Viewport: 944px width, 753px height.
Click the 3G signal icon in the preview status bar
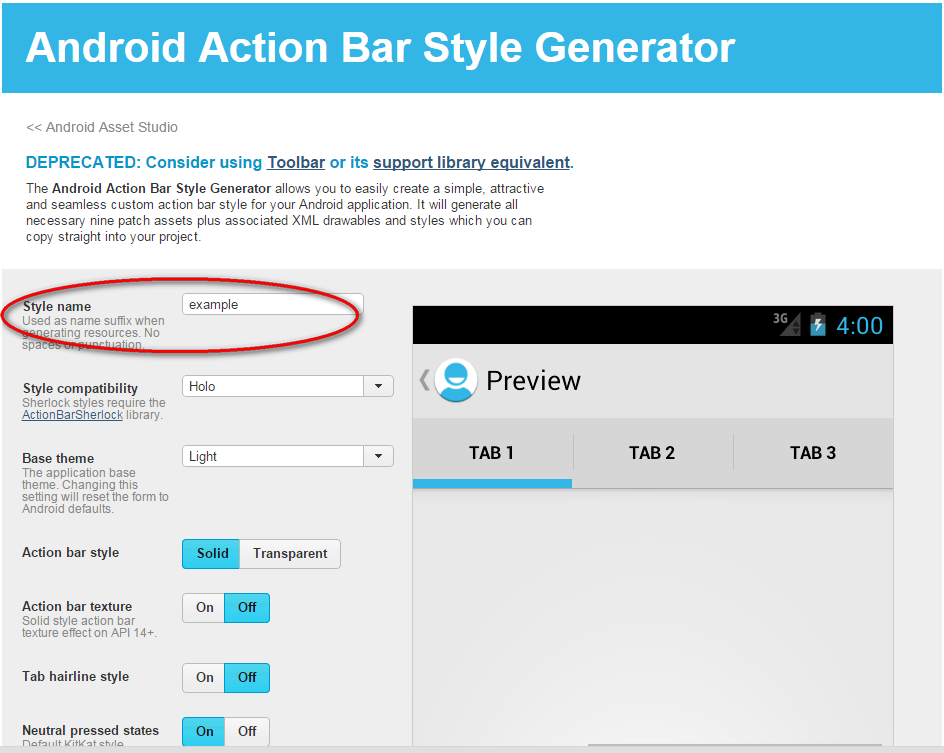787,324
